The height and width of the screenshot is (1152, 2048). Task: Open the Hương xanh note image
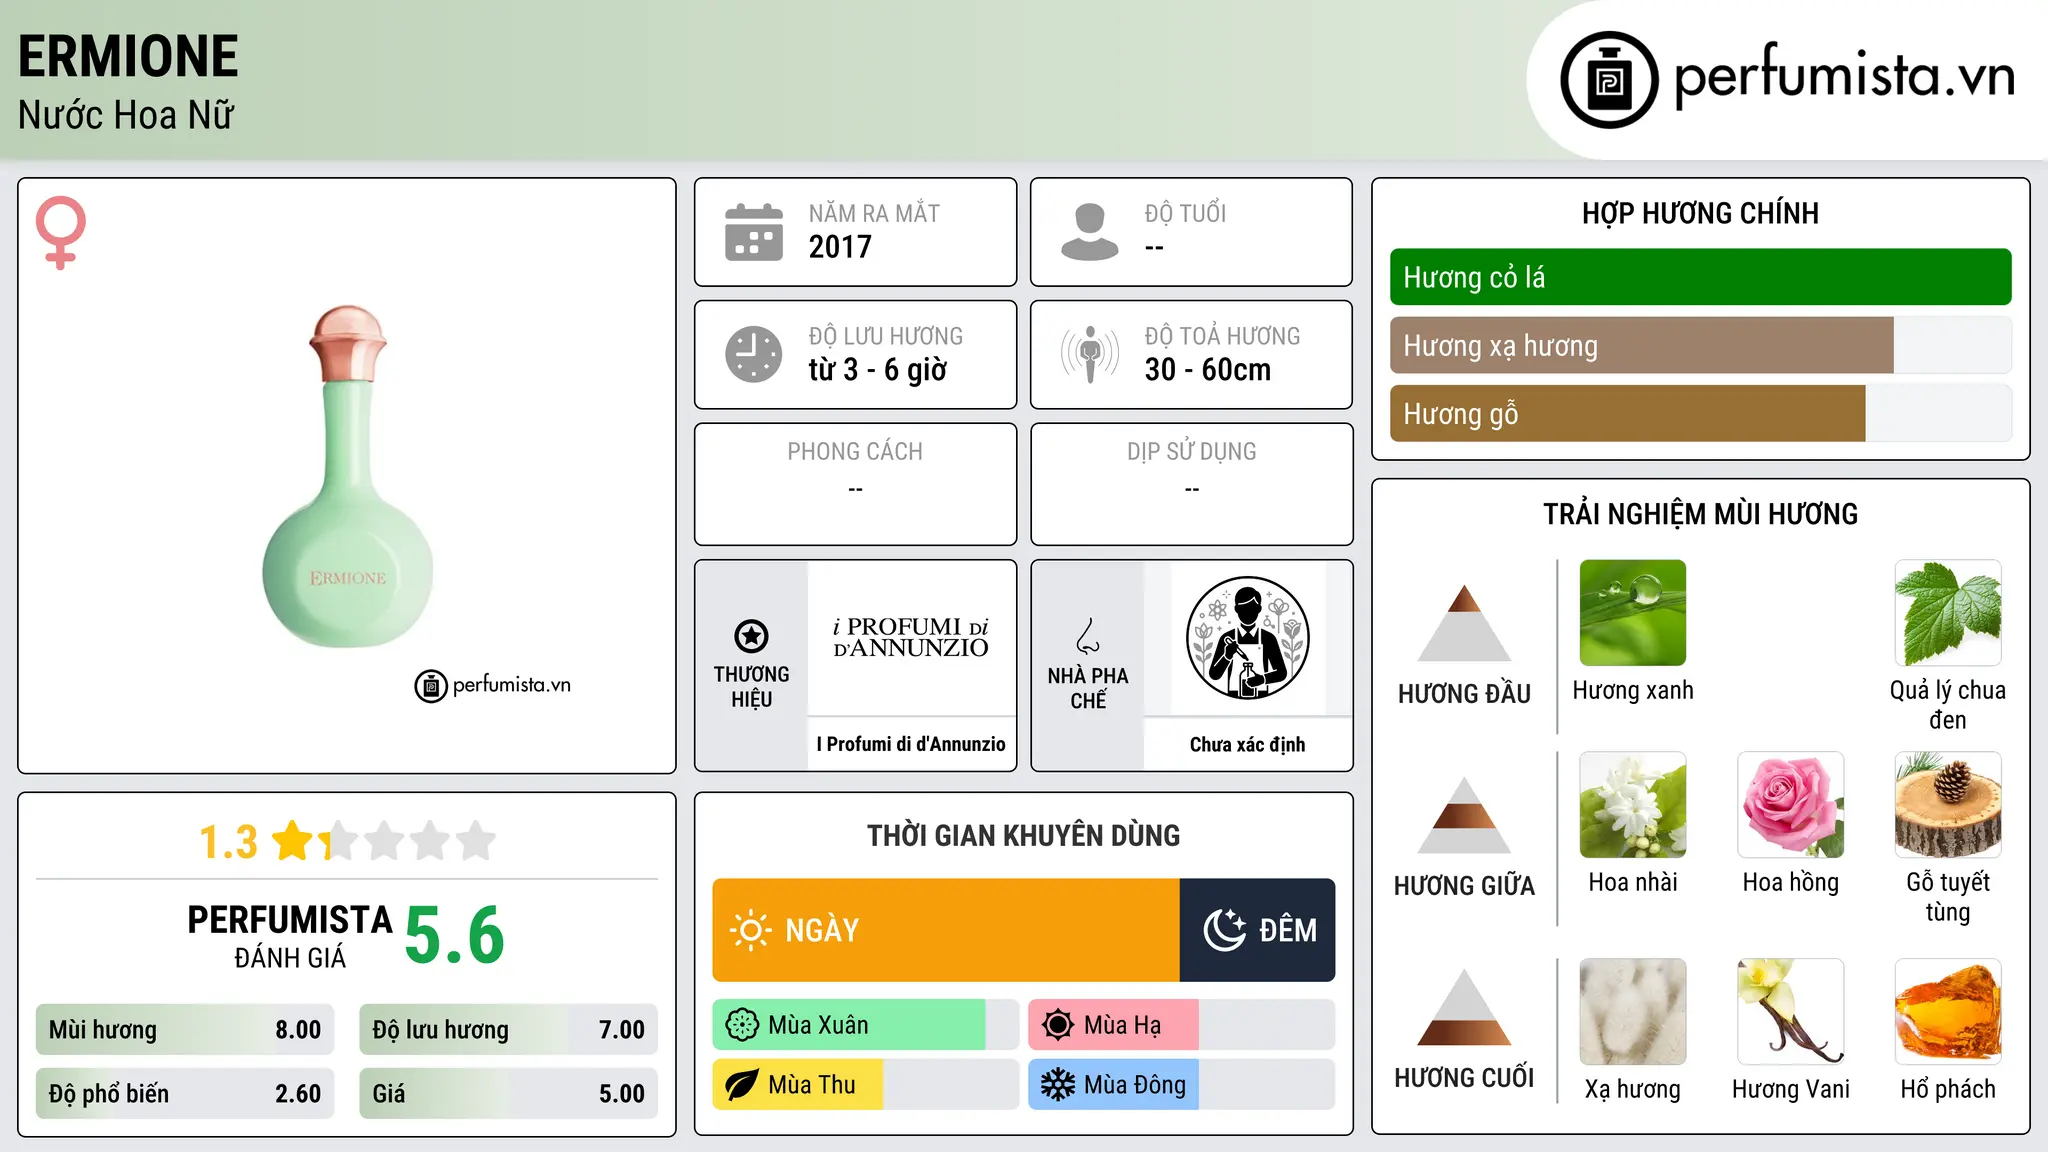[x=1633, y=613]
